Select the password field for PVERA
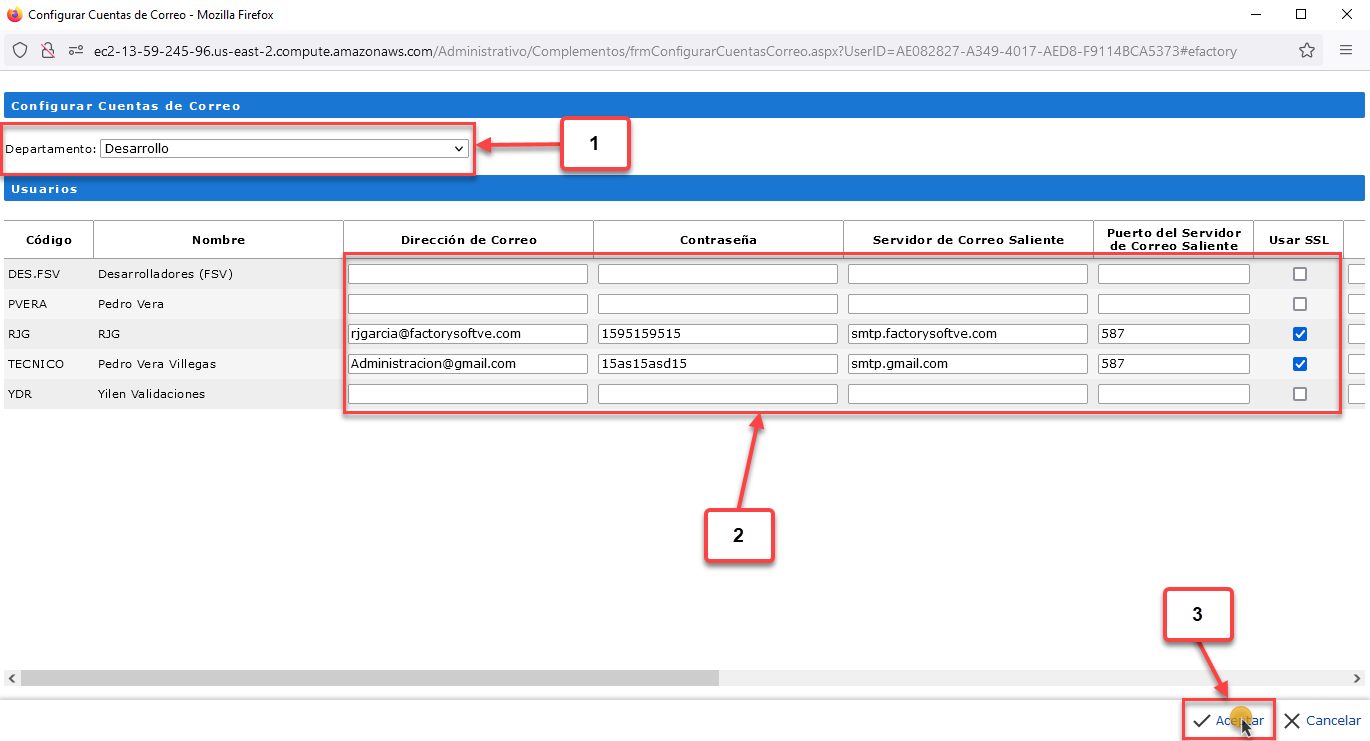Image resolution: width=1370 pixels, height=741 pixels. (718, 304)
